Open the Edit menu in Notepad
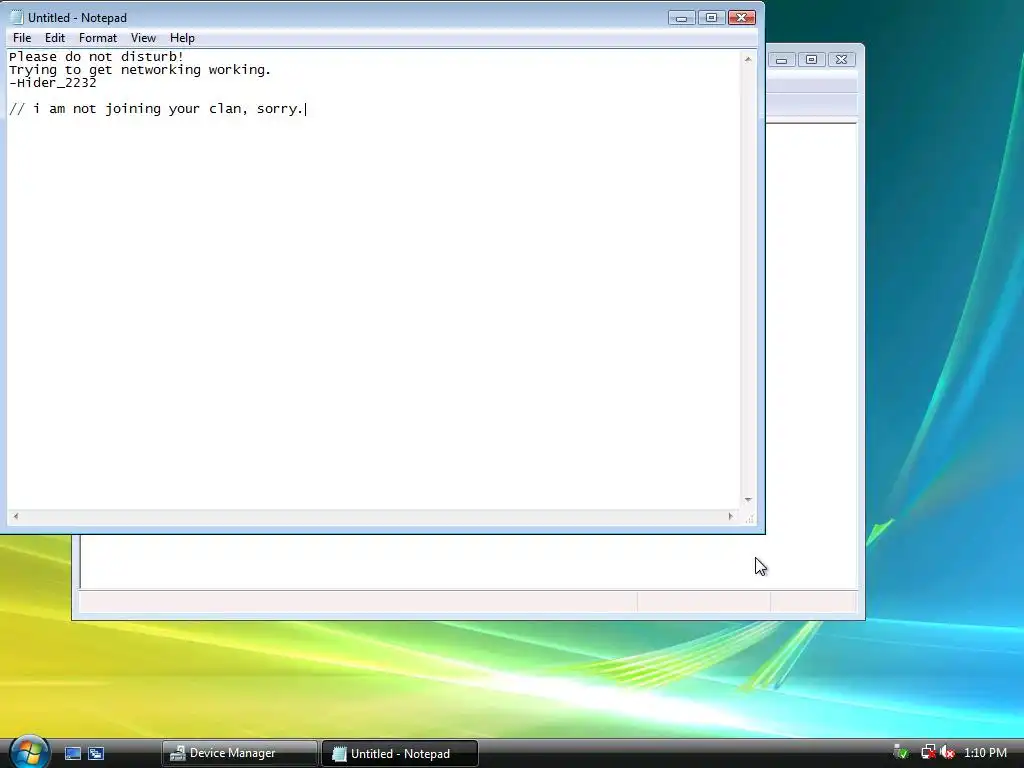This screenshot has width=1024, height=768. tap(55, 38)
